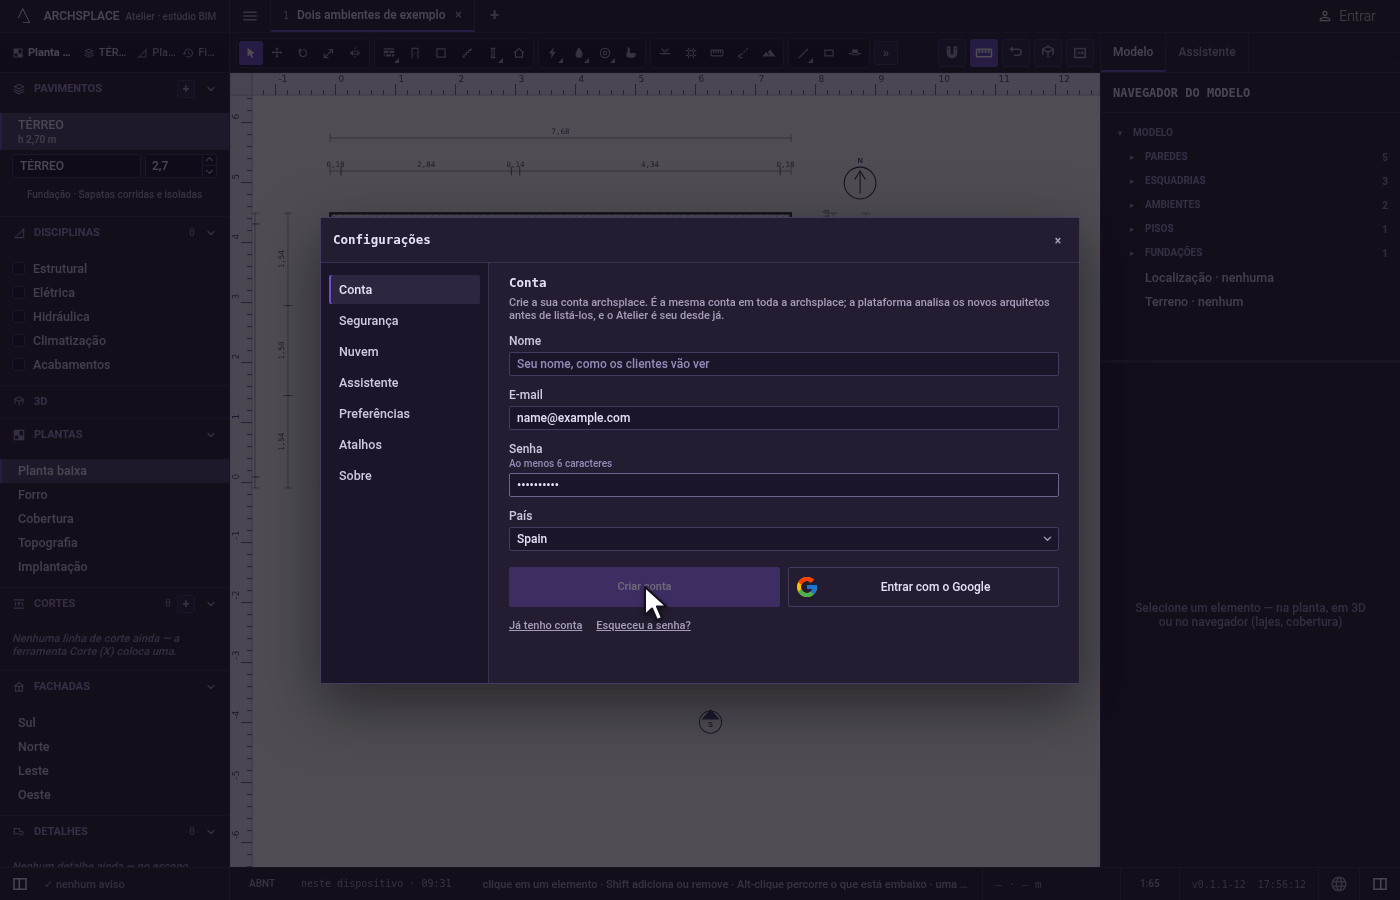Click the undo arrow icon
The image size is (1400, 900).
coord(1016,53)
